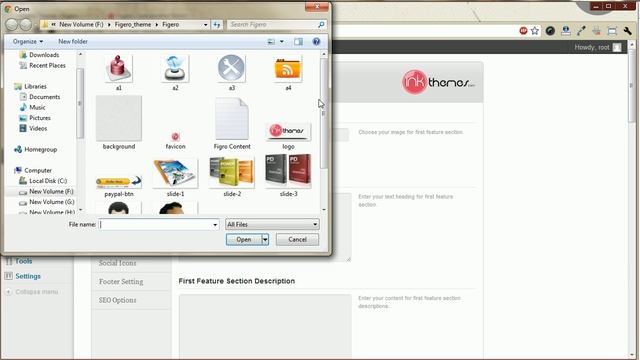Open the Documents library
The height and width of the screenshot is (360, 640).
(x=40, y=97)
